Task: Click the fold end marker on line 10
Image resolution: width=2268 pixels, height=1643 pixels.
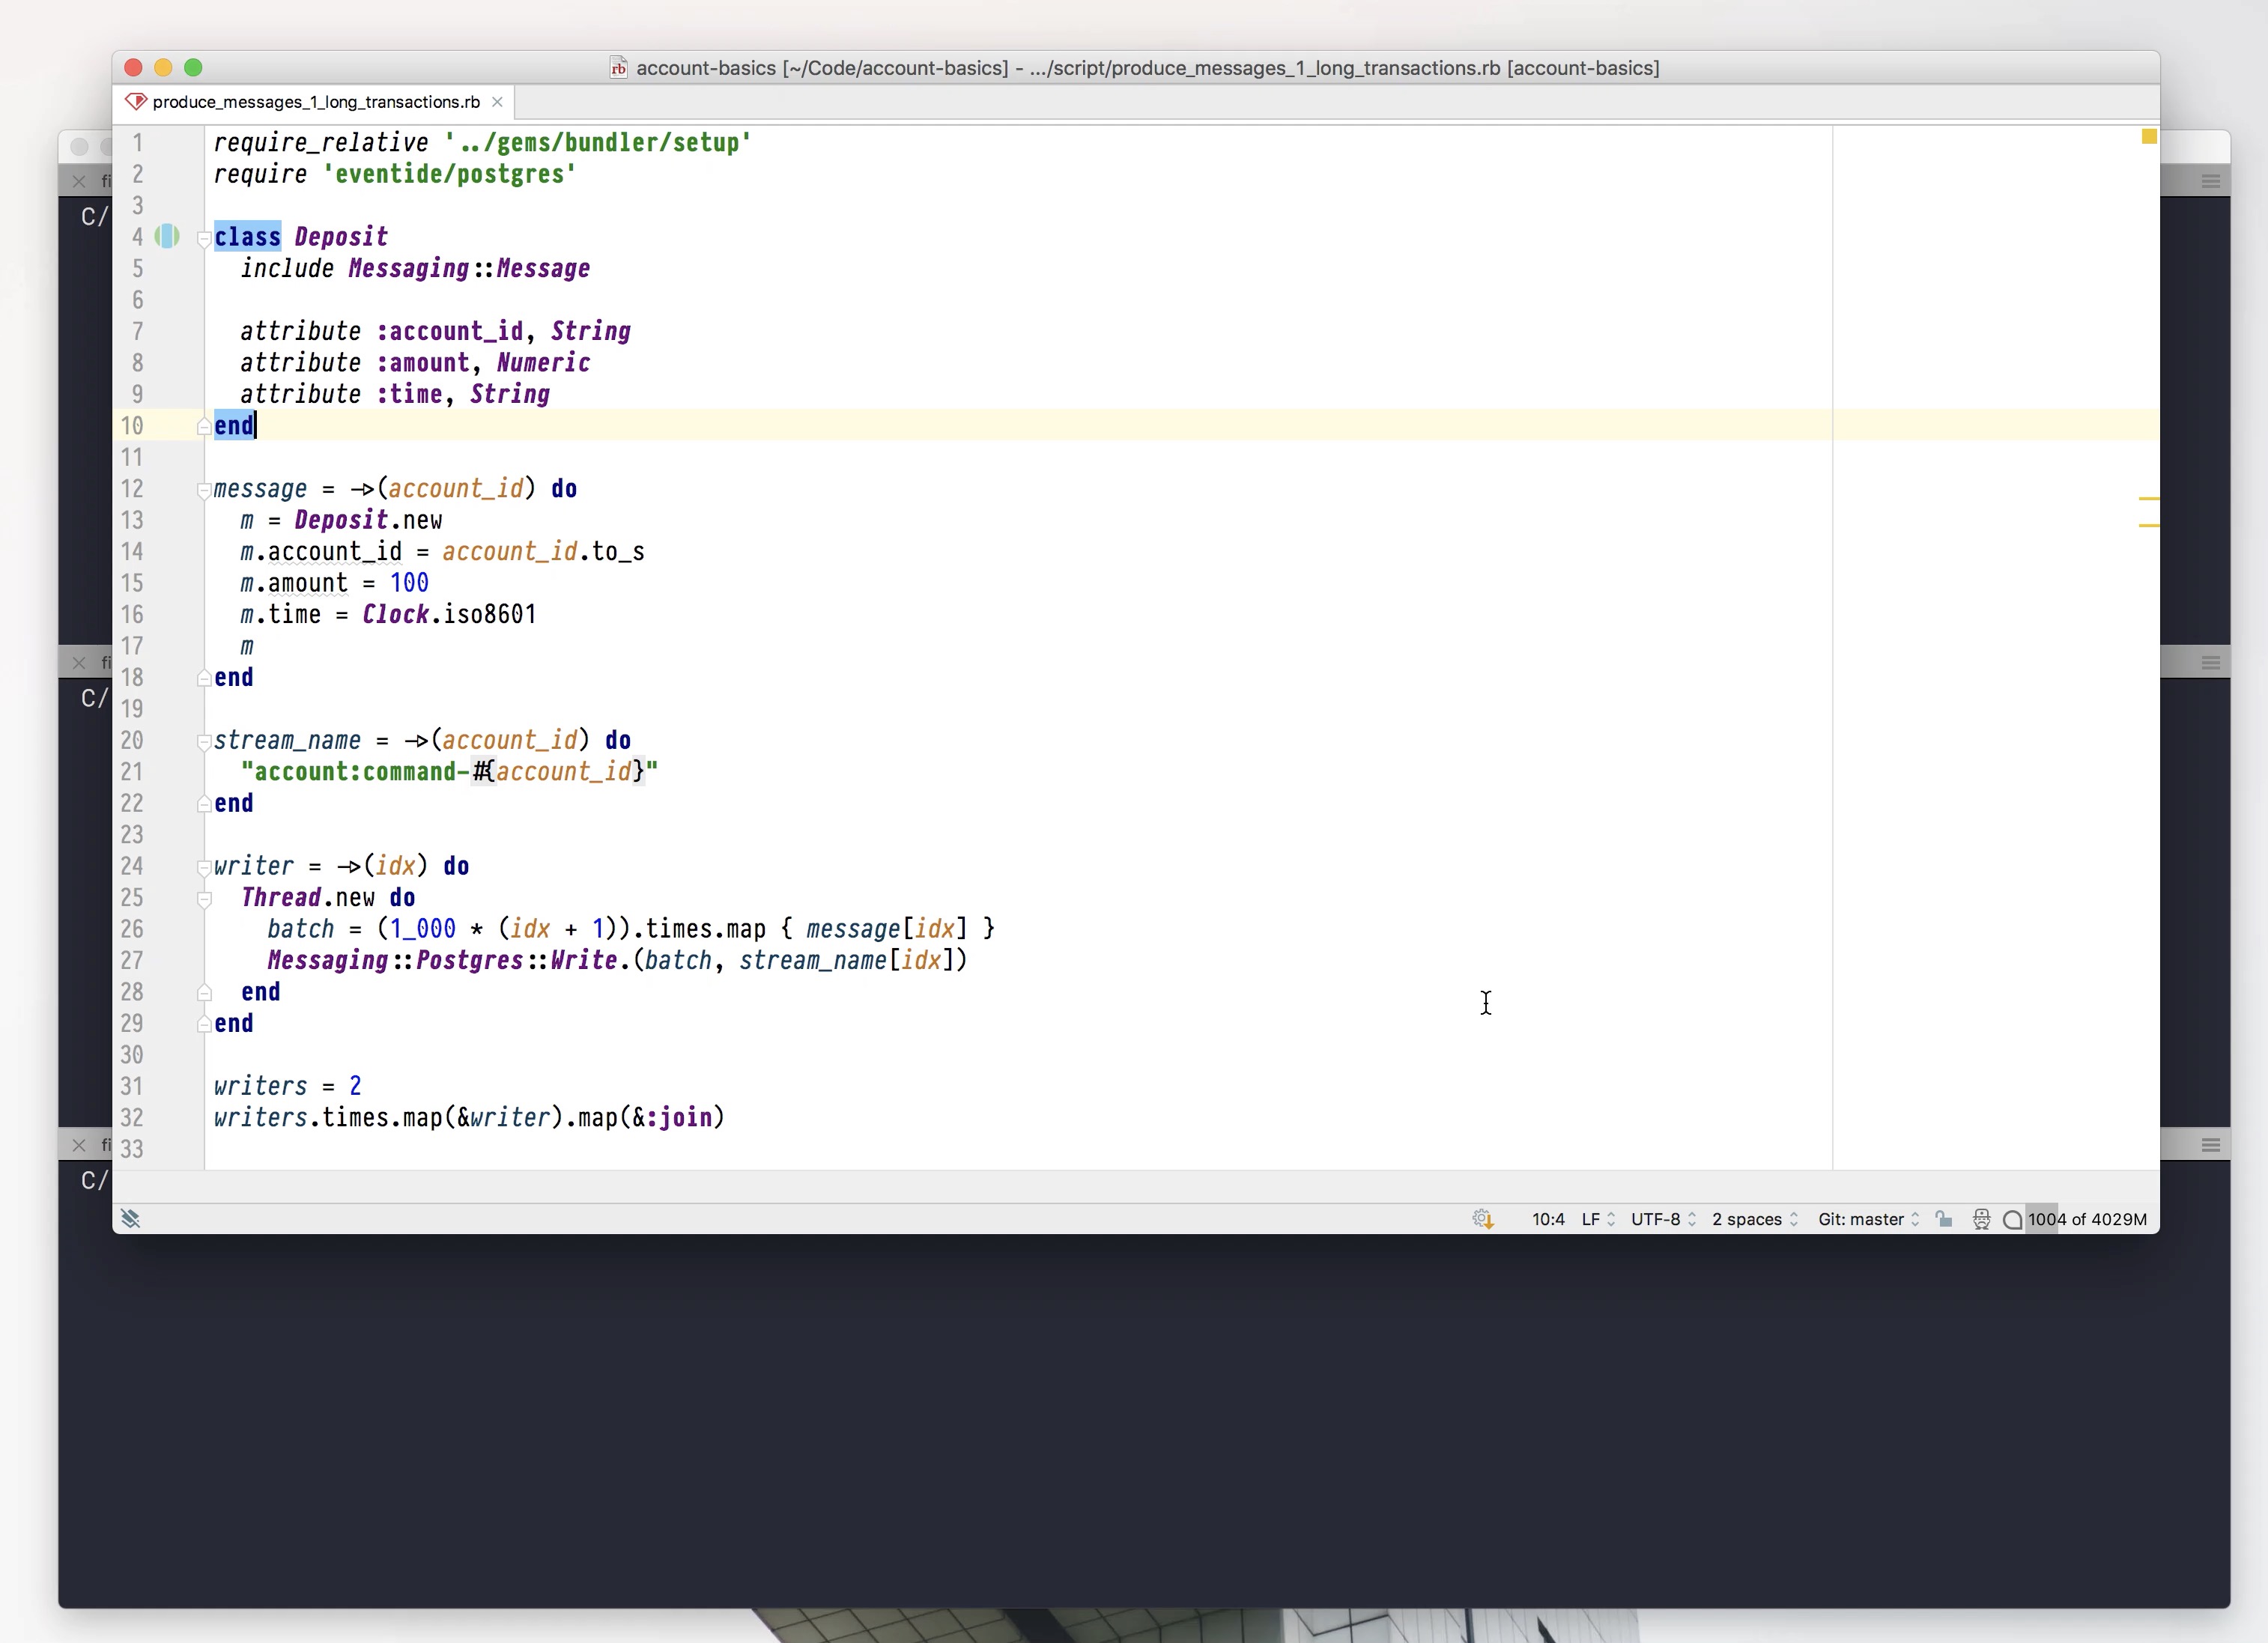Action: 204,427
